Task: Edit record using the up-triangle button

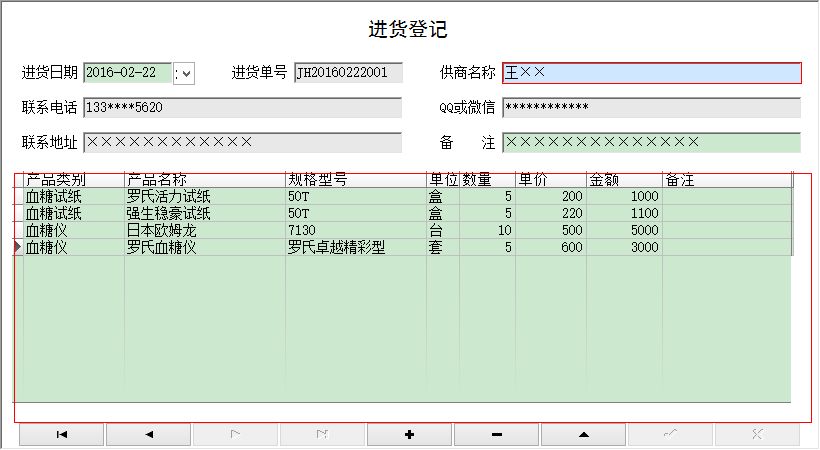Action: [x=583, y=434]
